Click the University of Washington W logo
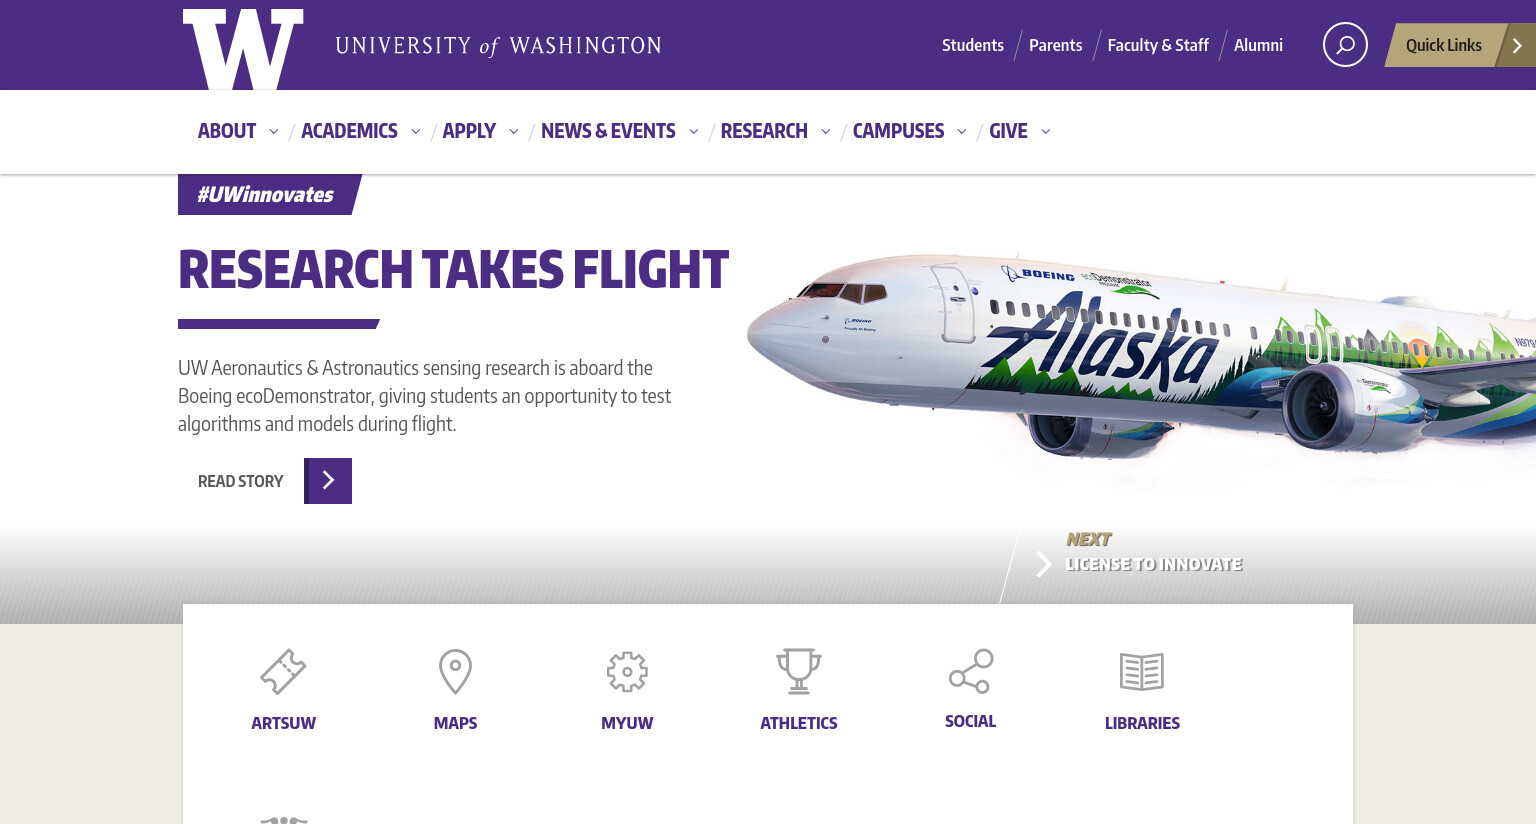Image resolution: width=1536 pixels, height=824 pixels. [243, 49]
